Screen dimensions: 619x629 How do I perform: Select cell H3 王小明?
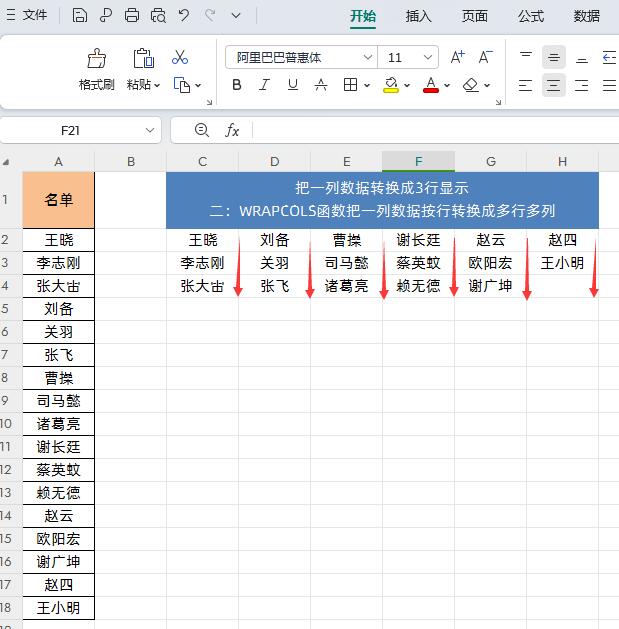pyautogui.click(x=562, y=263)
